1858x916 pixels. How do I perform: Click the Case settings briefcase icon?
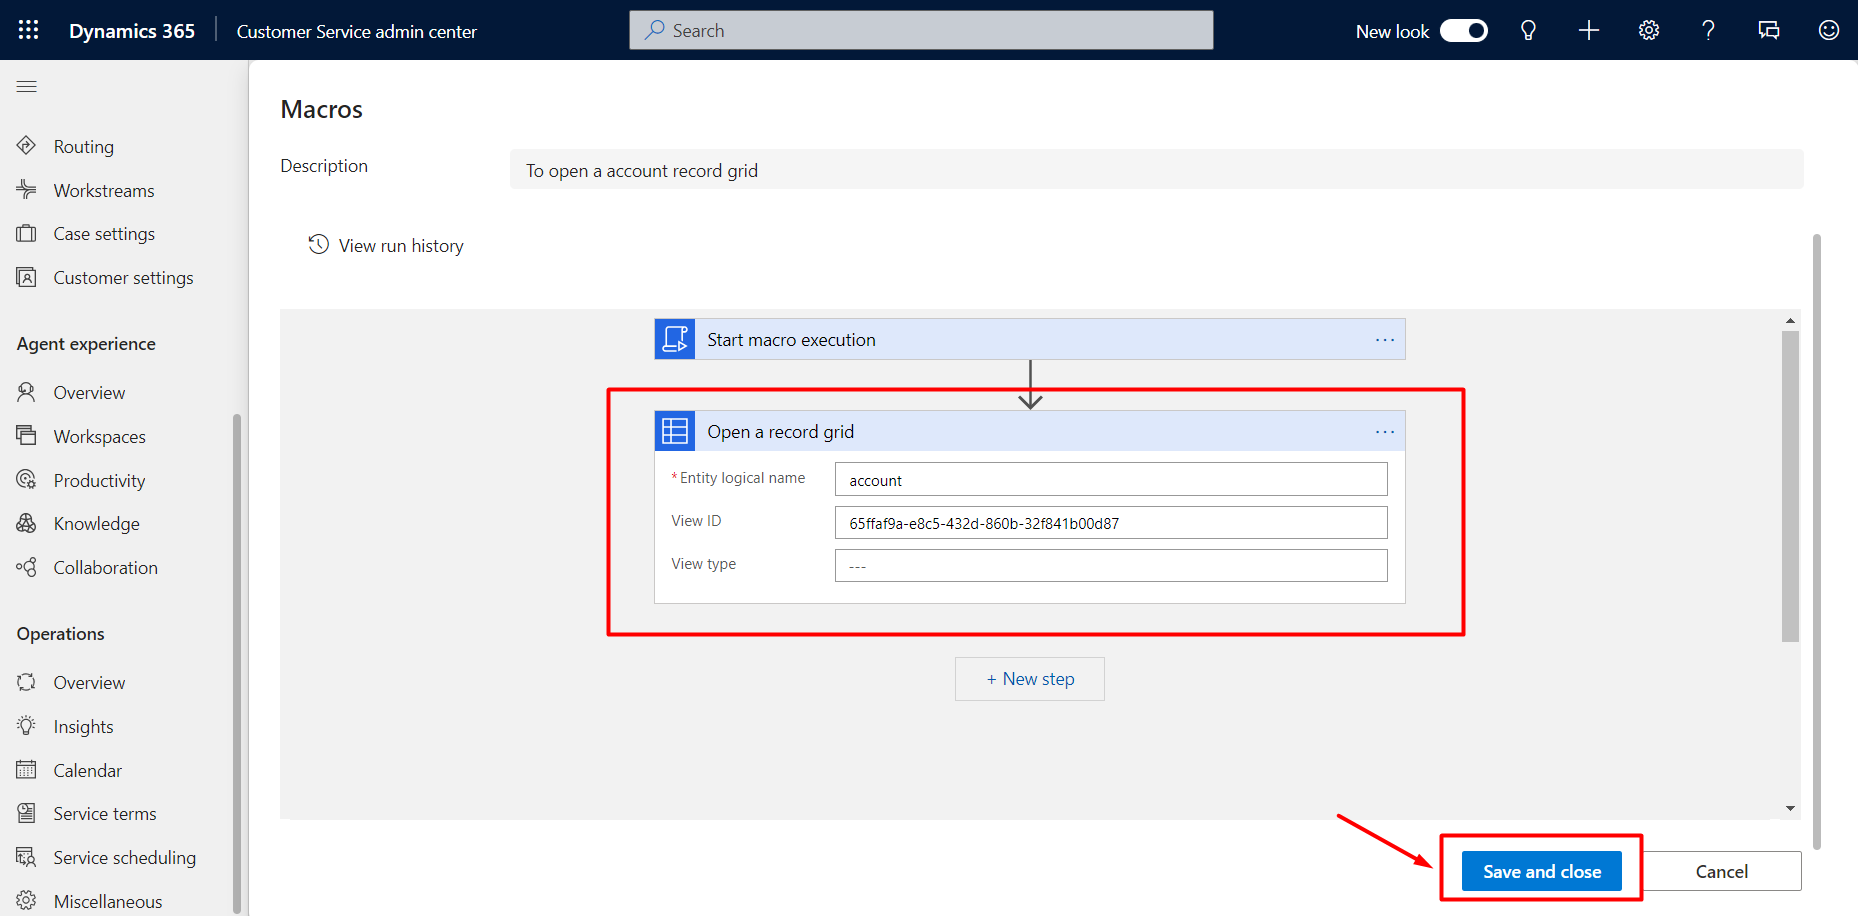coord(27,233)
